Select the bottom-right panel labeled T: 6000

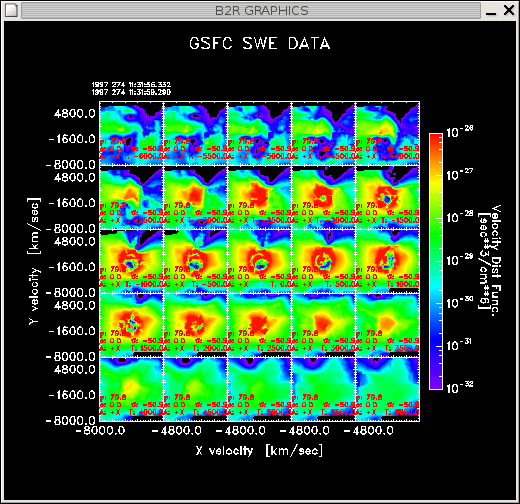click(388, 389)
